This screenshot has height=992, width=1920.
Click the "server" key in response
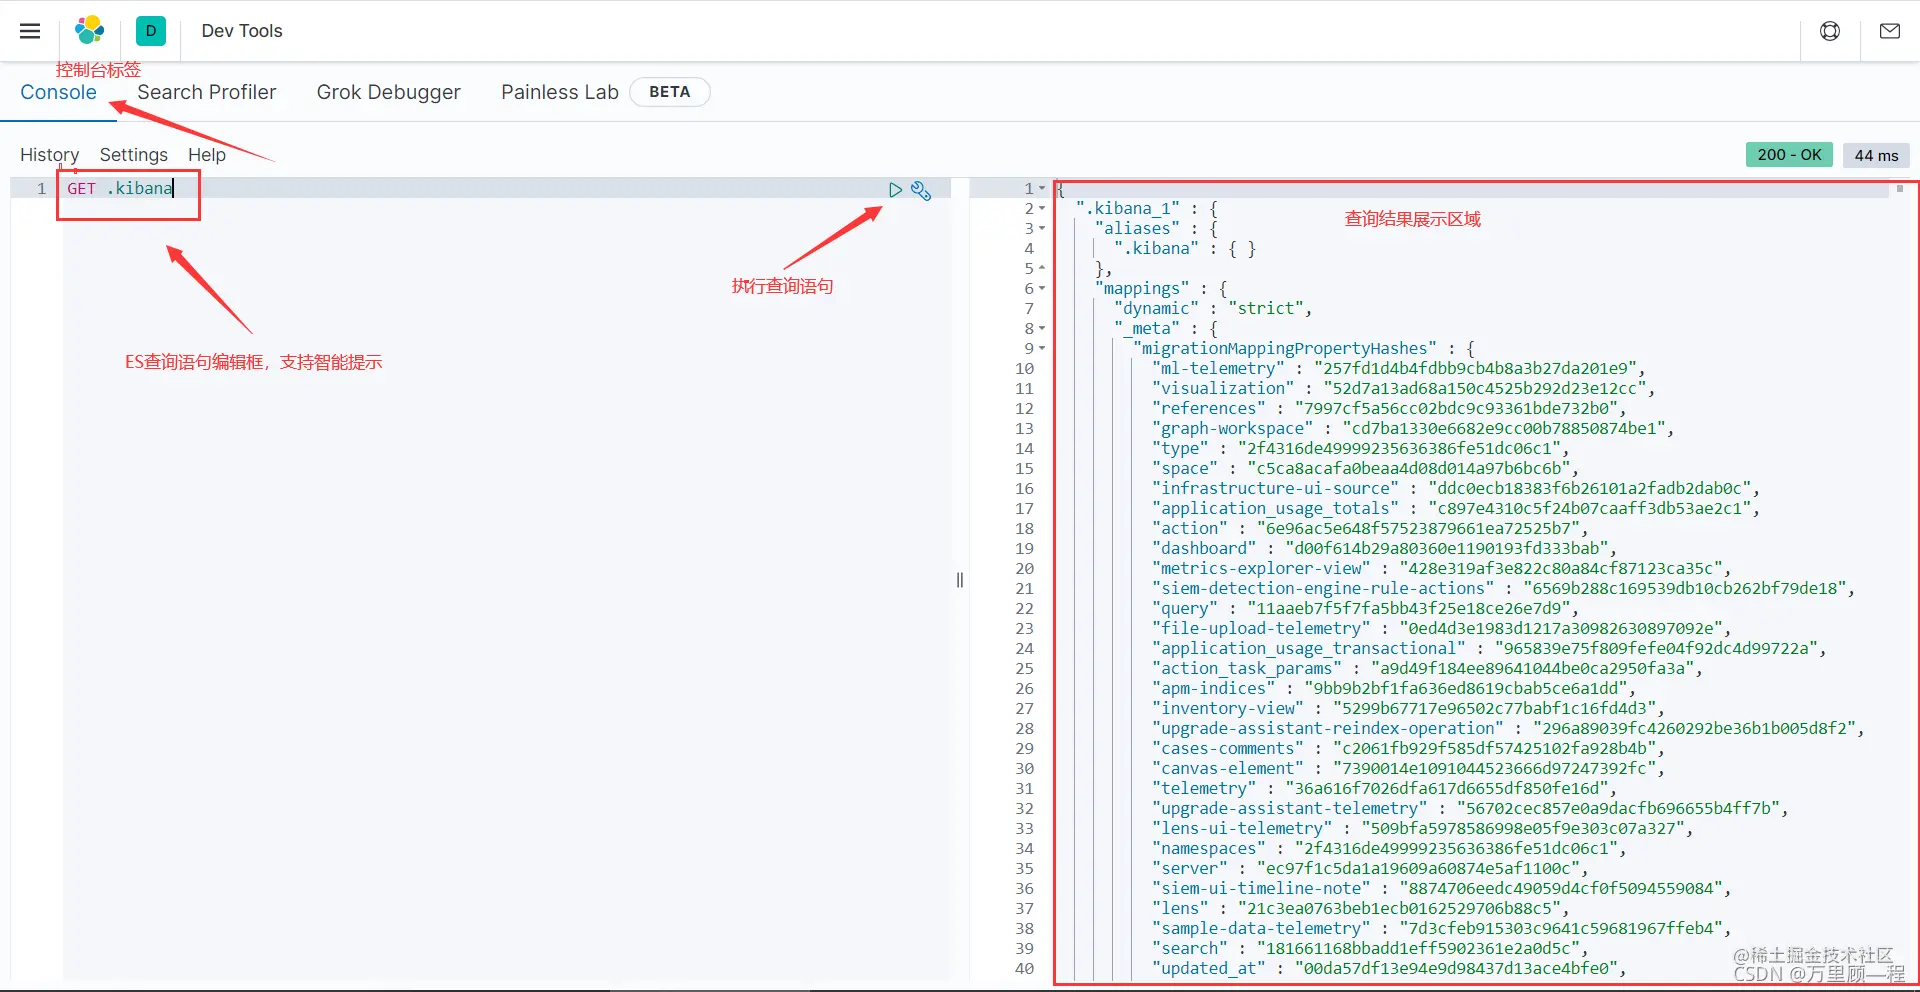pos(1189,868)
